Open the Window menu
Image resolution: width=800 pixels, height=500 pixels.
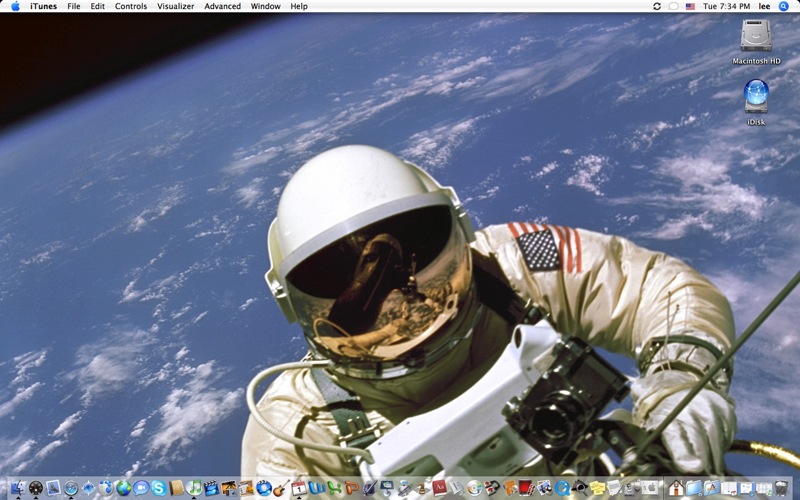pyautogui.click(x=265, y=6)
